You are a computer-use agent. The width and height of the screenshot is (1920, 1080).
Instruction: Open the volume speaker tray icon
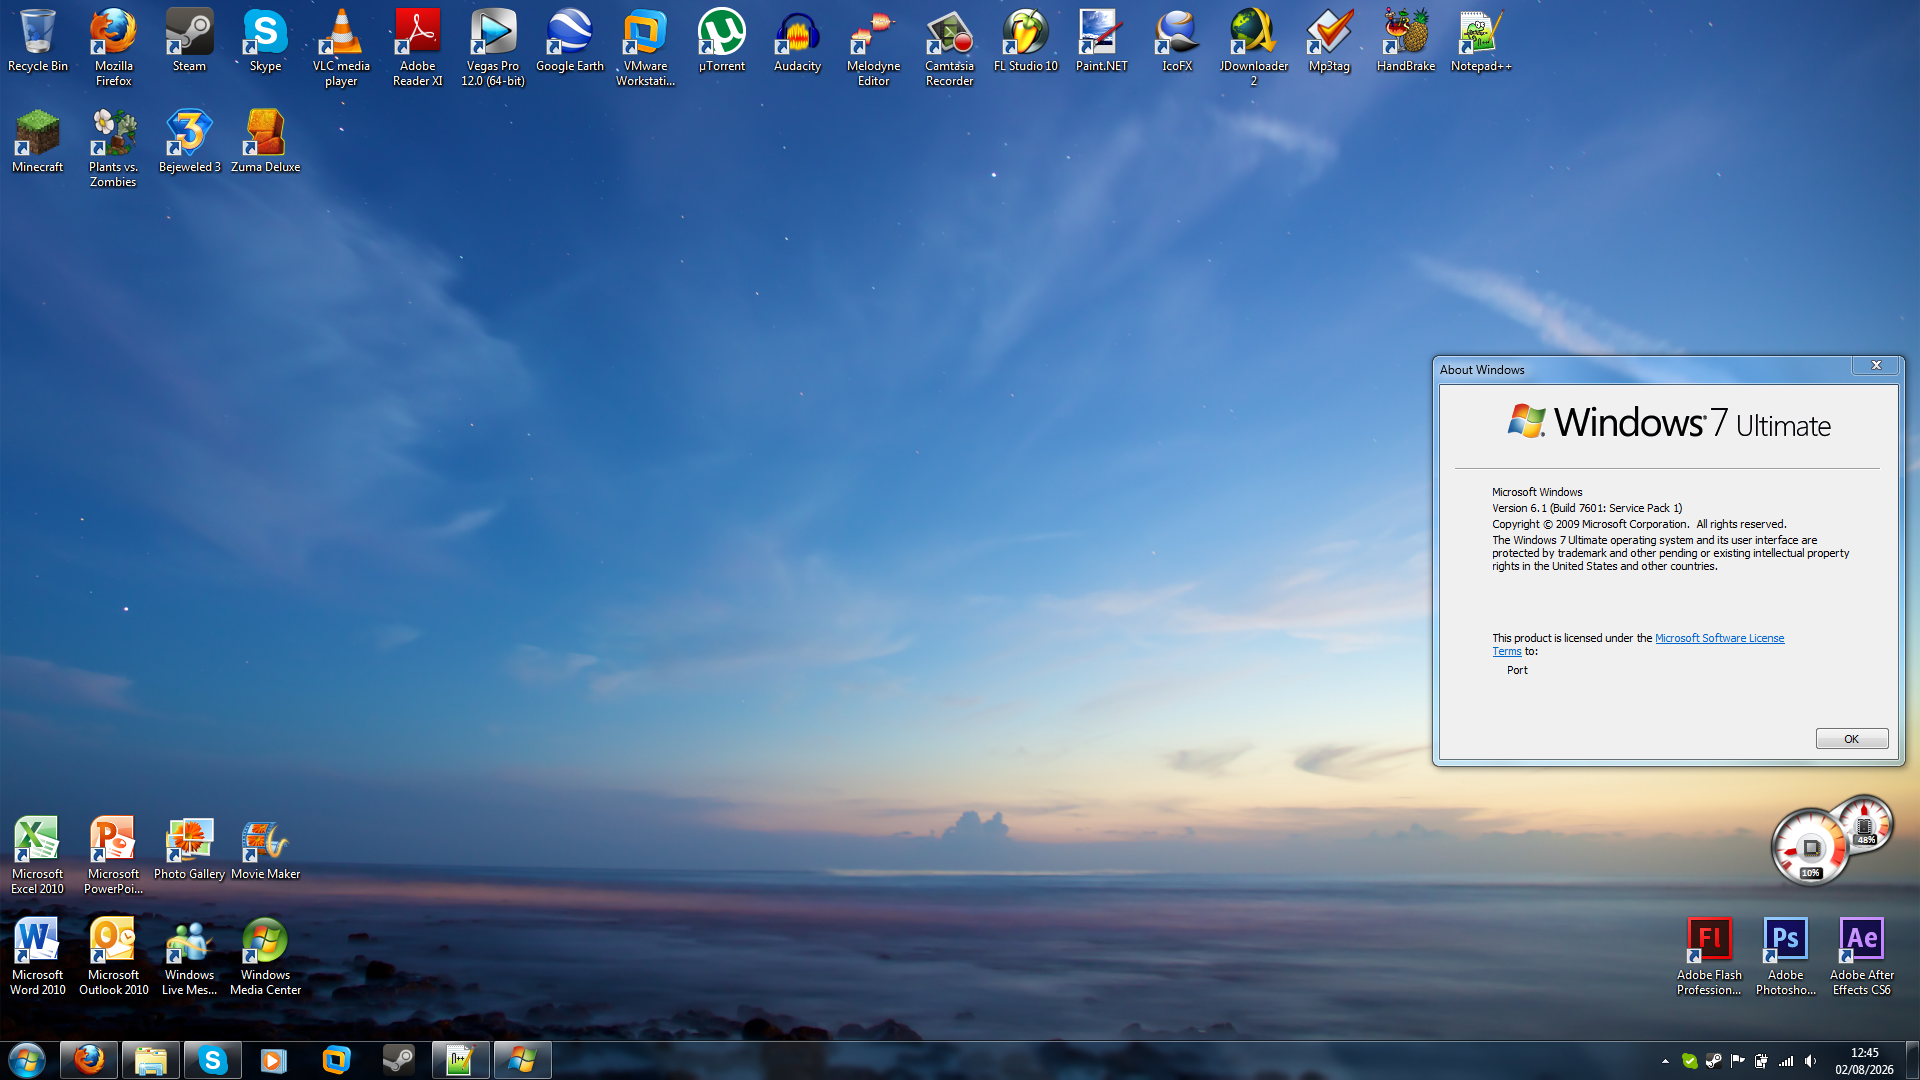pos(1810,1061)
